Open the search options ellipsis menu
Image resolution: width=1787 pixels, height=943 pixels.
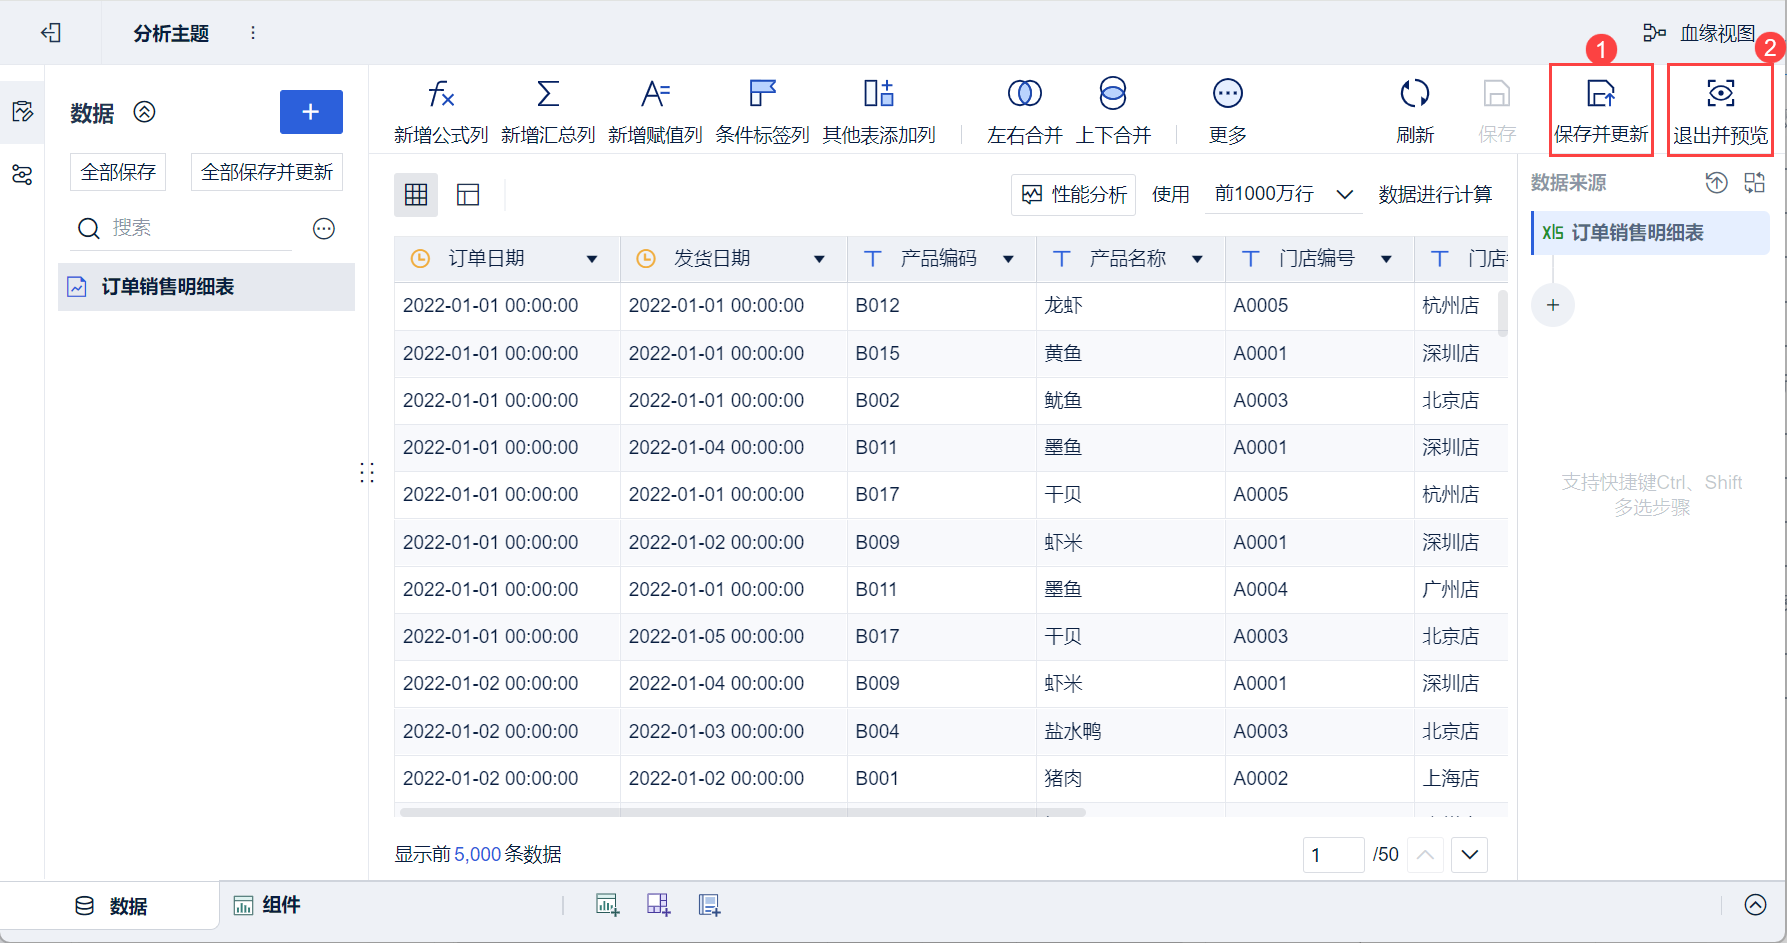point(324,229)
